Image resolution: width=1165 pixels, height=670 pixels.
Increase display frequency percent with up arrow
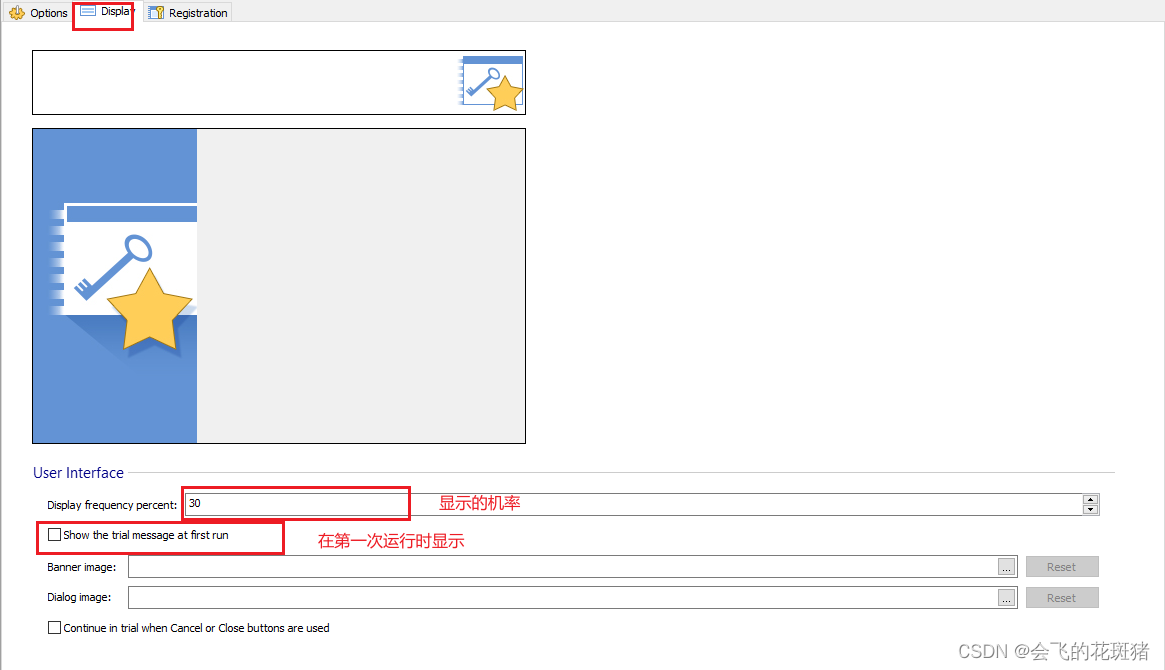pyautogui.click(x=1090, y=499)
